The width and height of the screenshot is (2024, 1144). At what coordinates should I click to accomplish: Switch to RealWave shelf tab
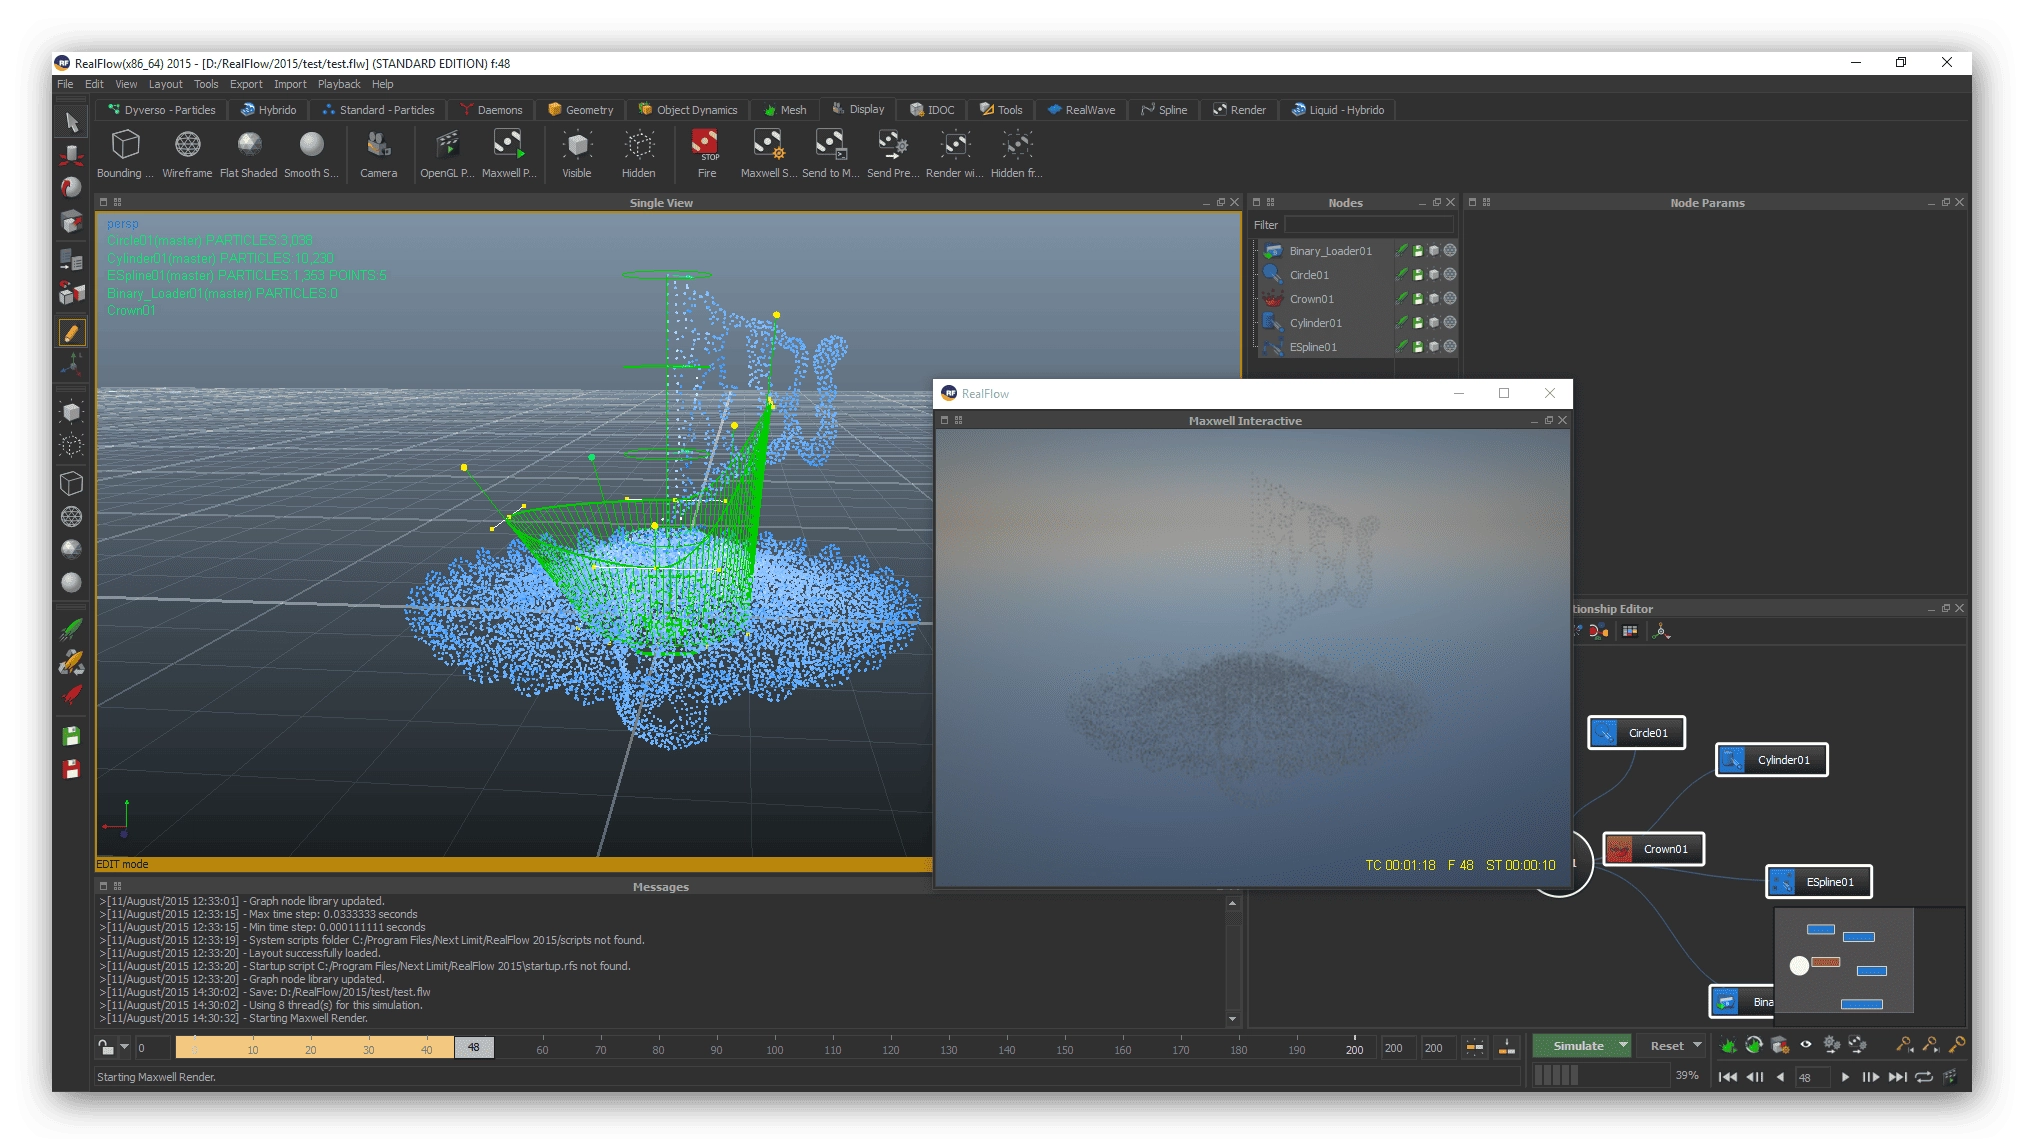pos(1081,110)
